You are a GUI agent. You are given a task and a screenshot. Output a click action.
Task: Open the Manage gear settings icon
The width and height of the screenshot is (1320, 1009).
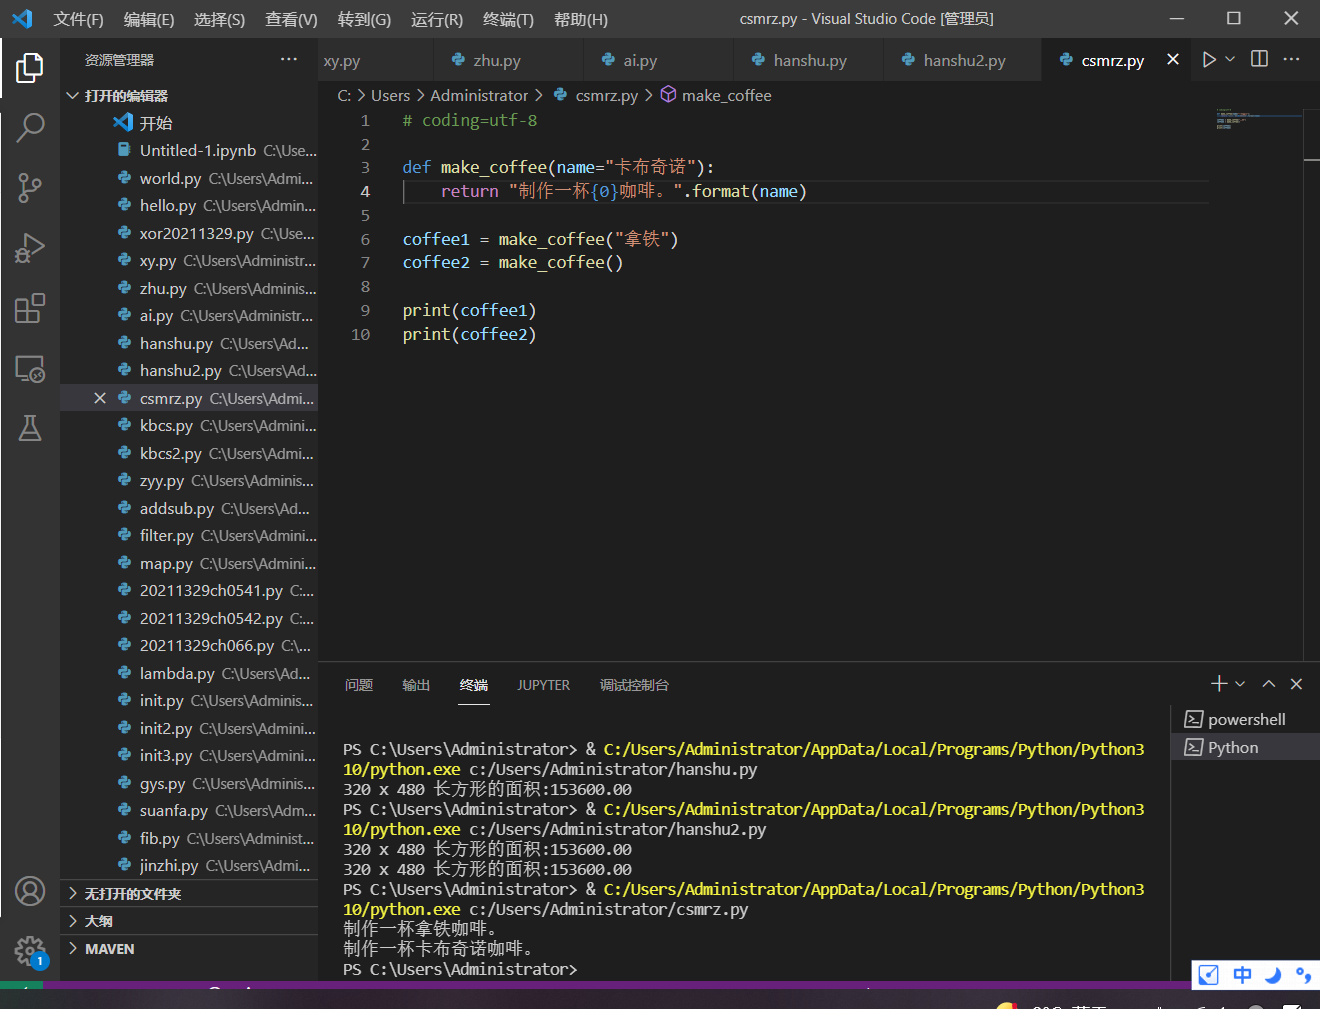30,950
